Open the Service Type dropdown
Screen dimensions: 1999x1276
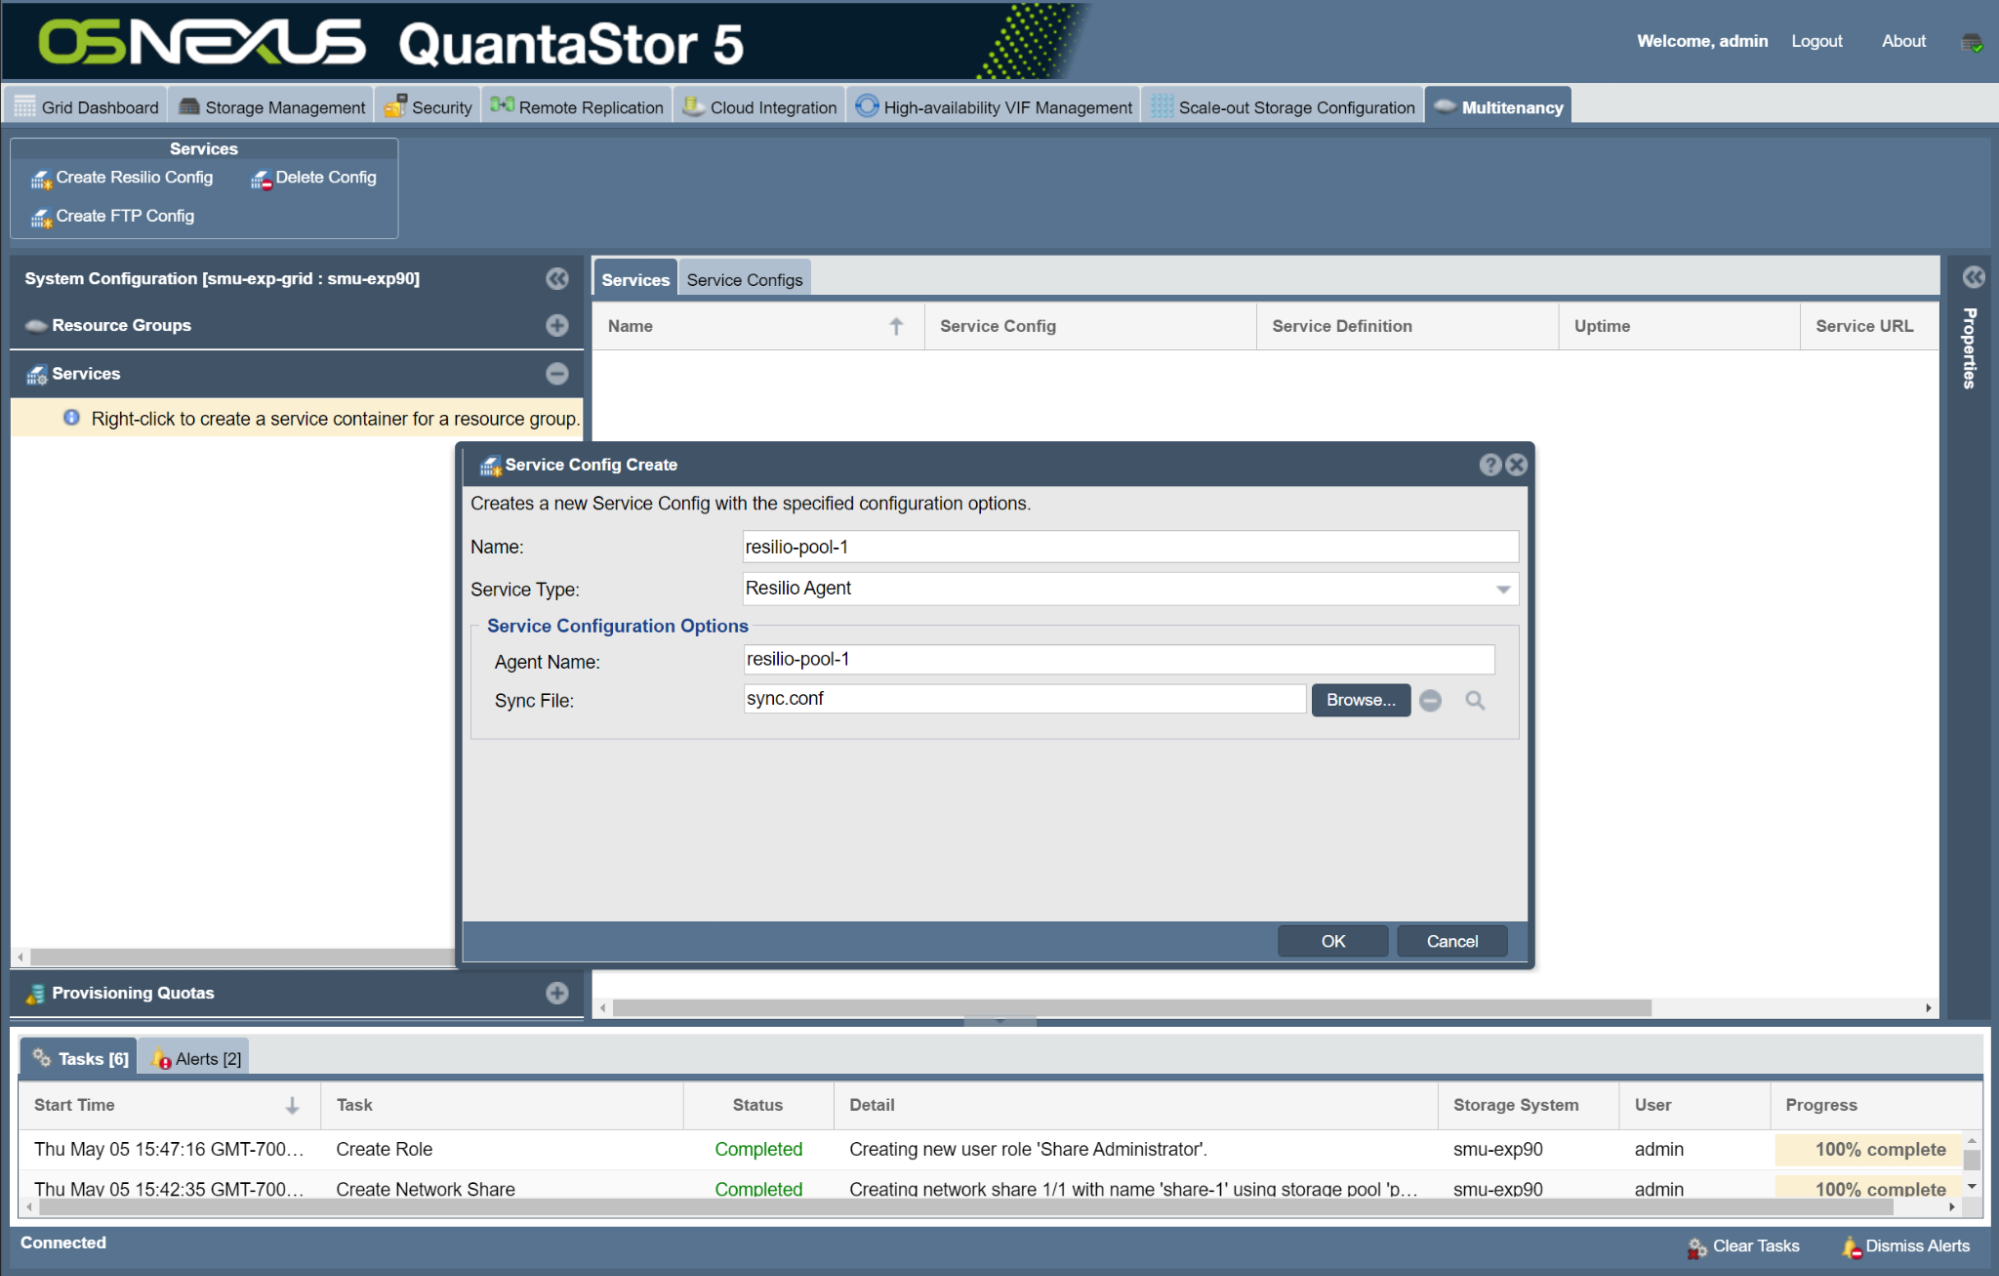tap(1503, 589)
